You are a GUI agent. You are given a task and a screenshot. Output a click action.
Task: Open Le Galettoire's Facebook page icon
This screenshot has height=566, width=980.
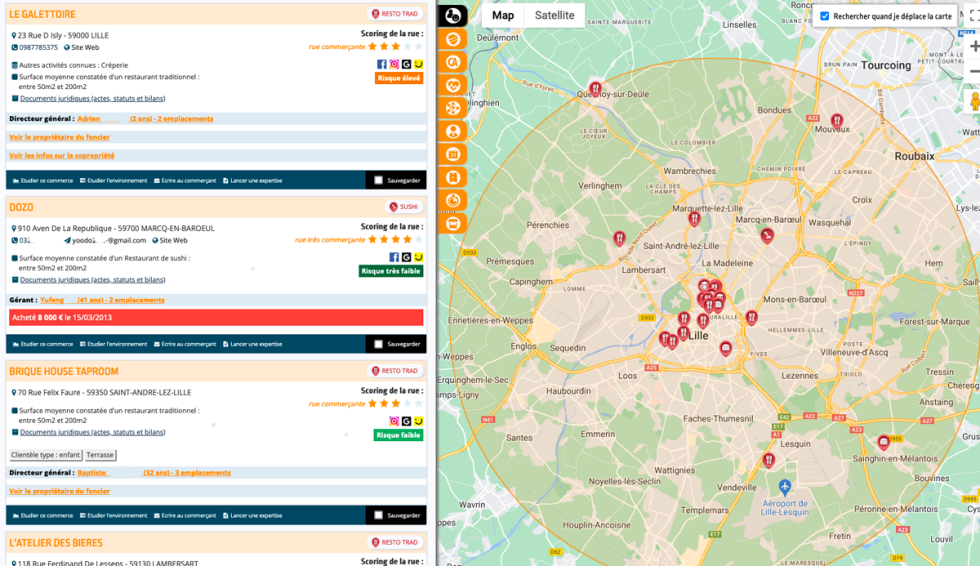pyautogui.click(x=382, y=64)
